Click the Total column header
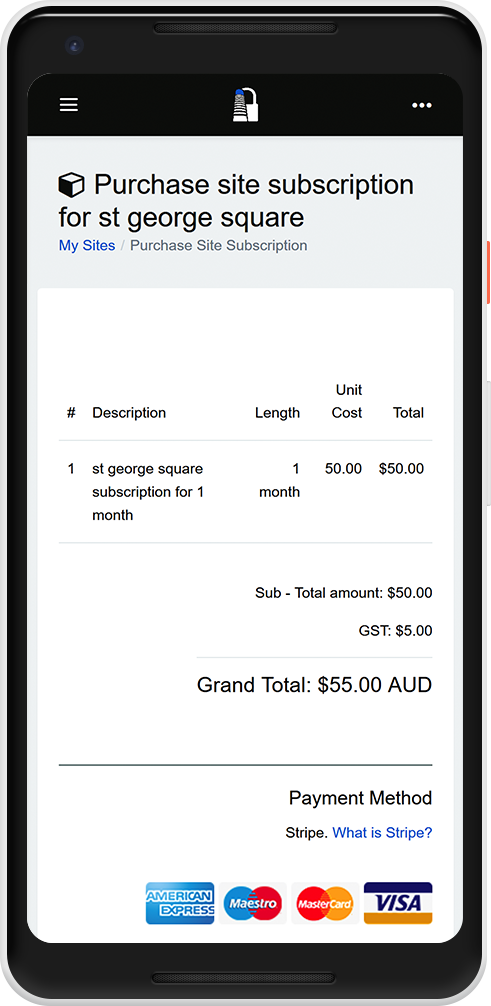 tap(409, 413)
